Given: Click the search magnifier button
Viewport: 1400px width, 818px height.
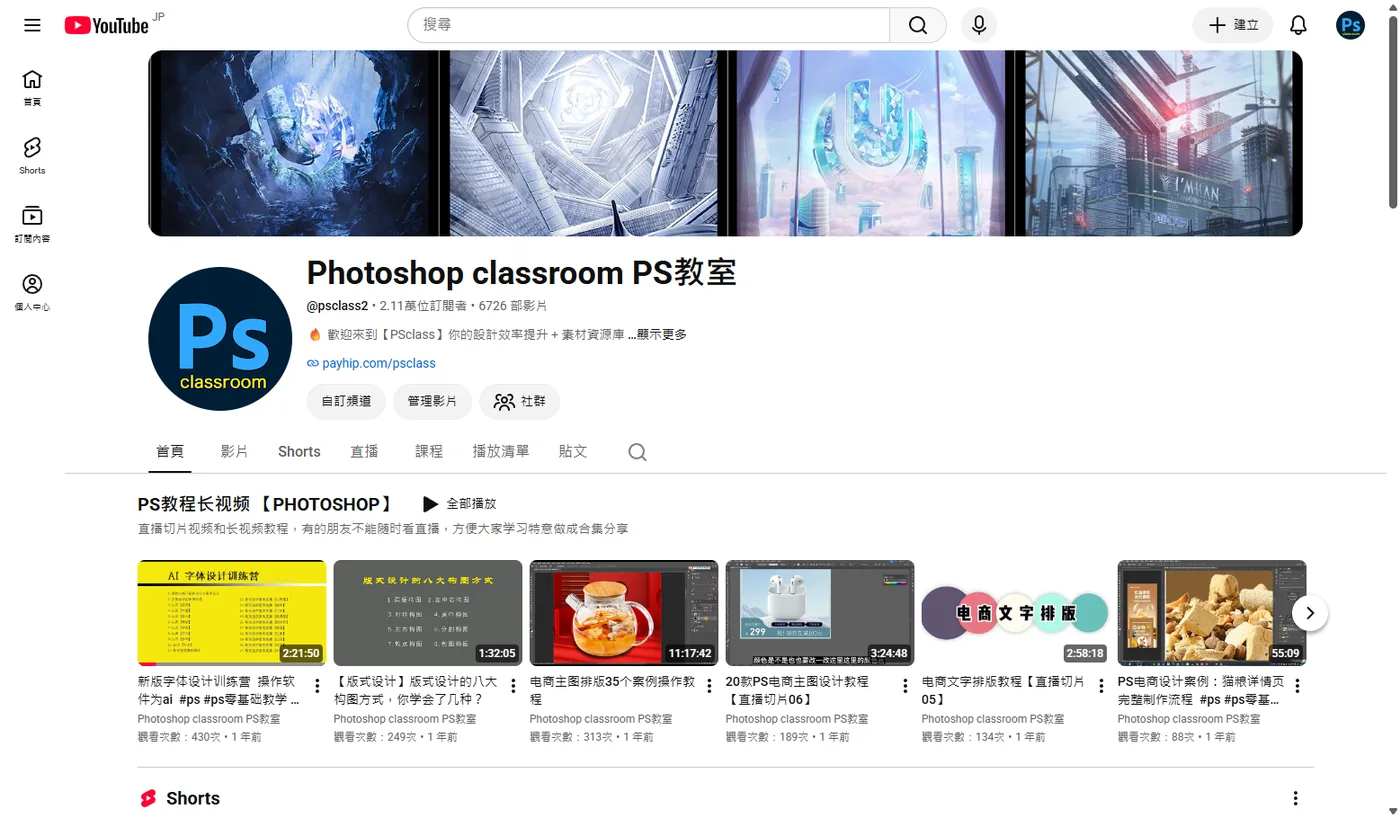Looking at the screenshot, I should [918, 25].
